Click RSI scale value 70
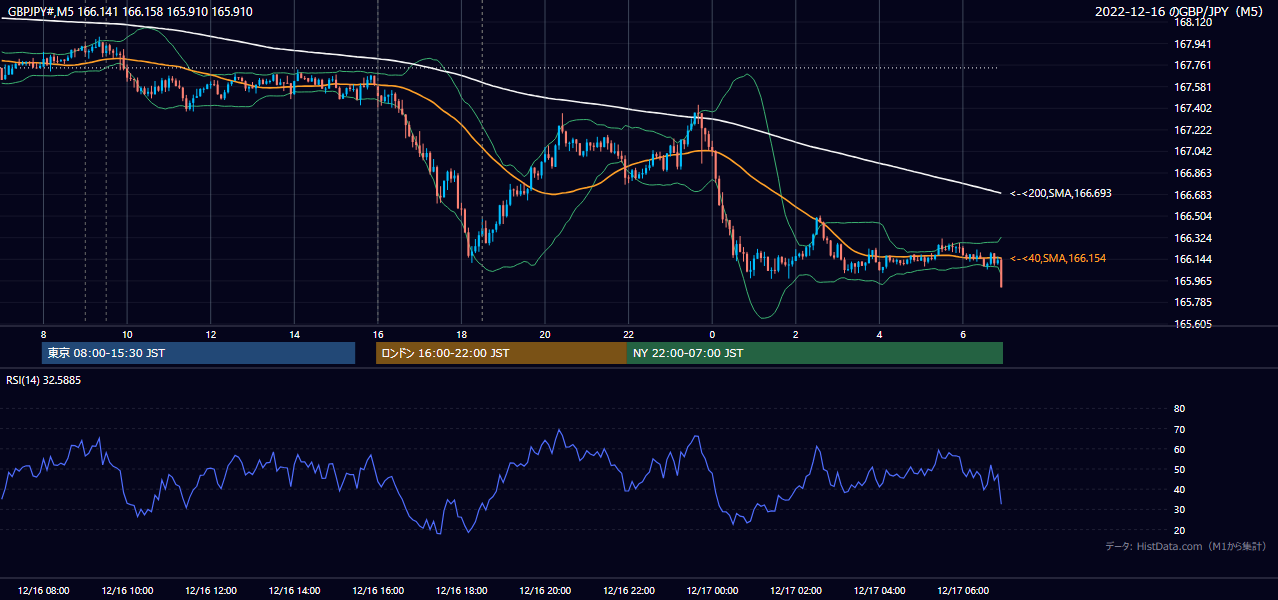Viewport: 1278px width, 600px height. (x=1179, y=429)
